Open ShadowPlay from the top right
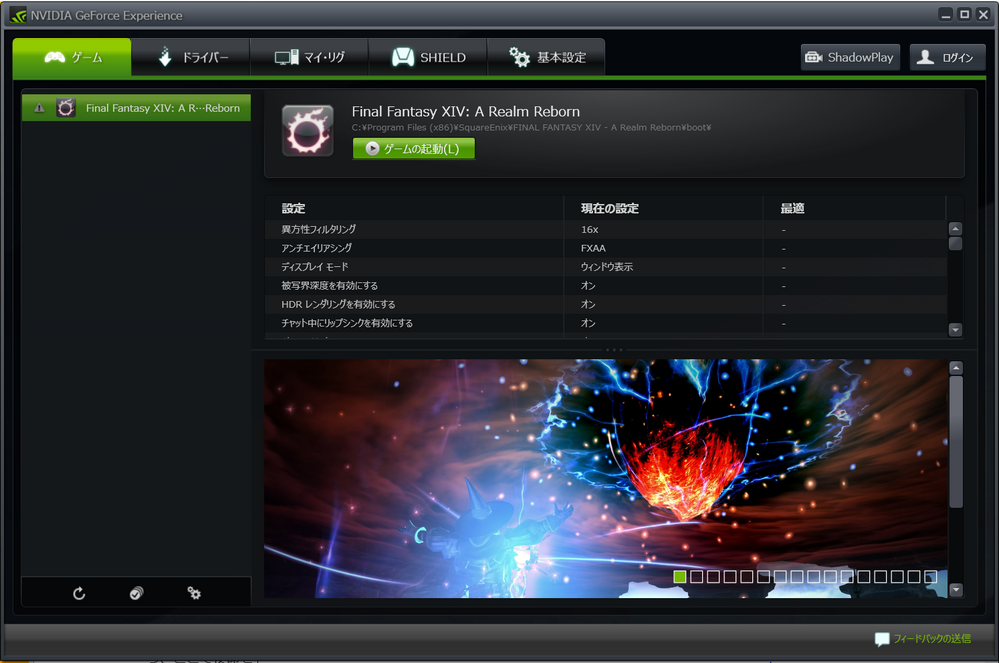Screen dimensions: 999x663 click(x=850, y=57)
